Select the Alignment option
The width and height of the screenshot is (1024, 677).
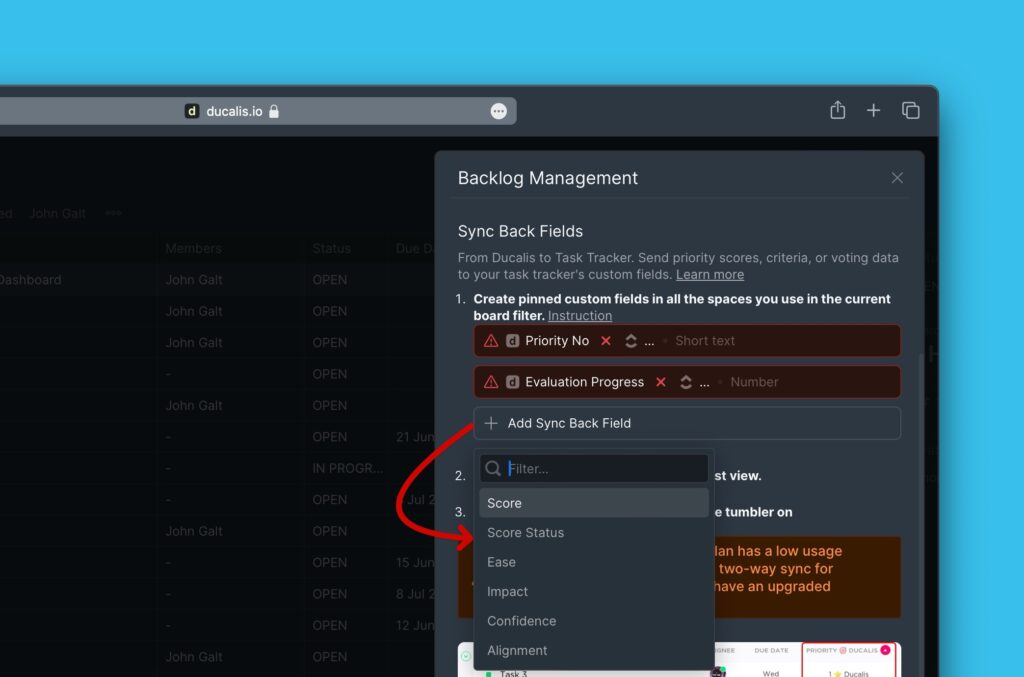tap(594, 650)
